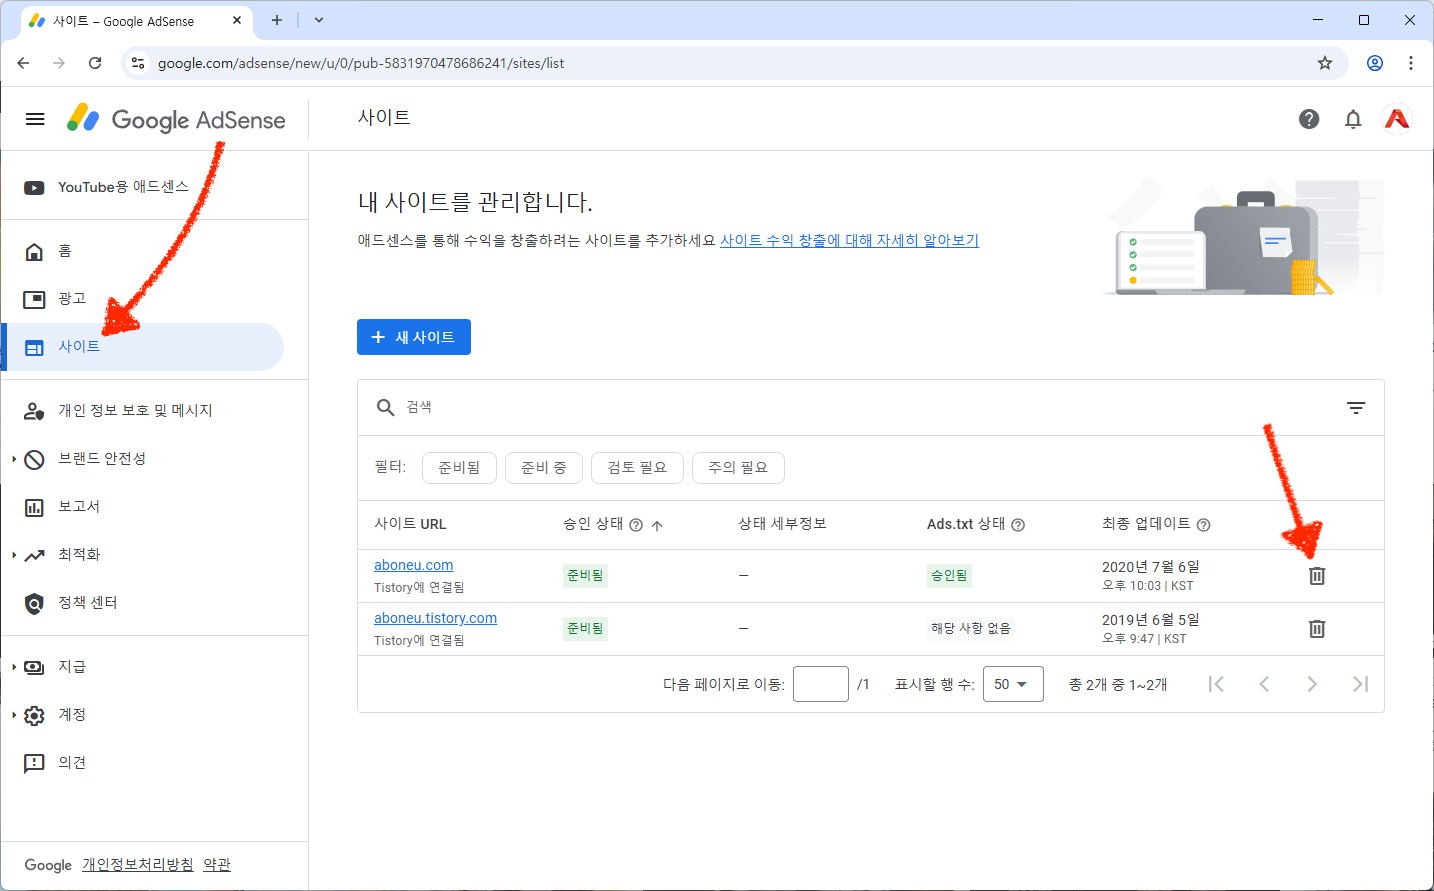Close the AdSense browser tab

coord(237,20)
